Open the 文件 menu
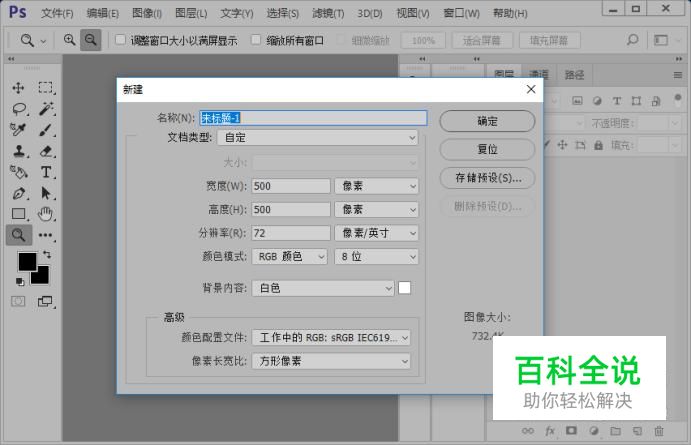 coord(57,13)
